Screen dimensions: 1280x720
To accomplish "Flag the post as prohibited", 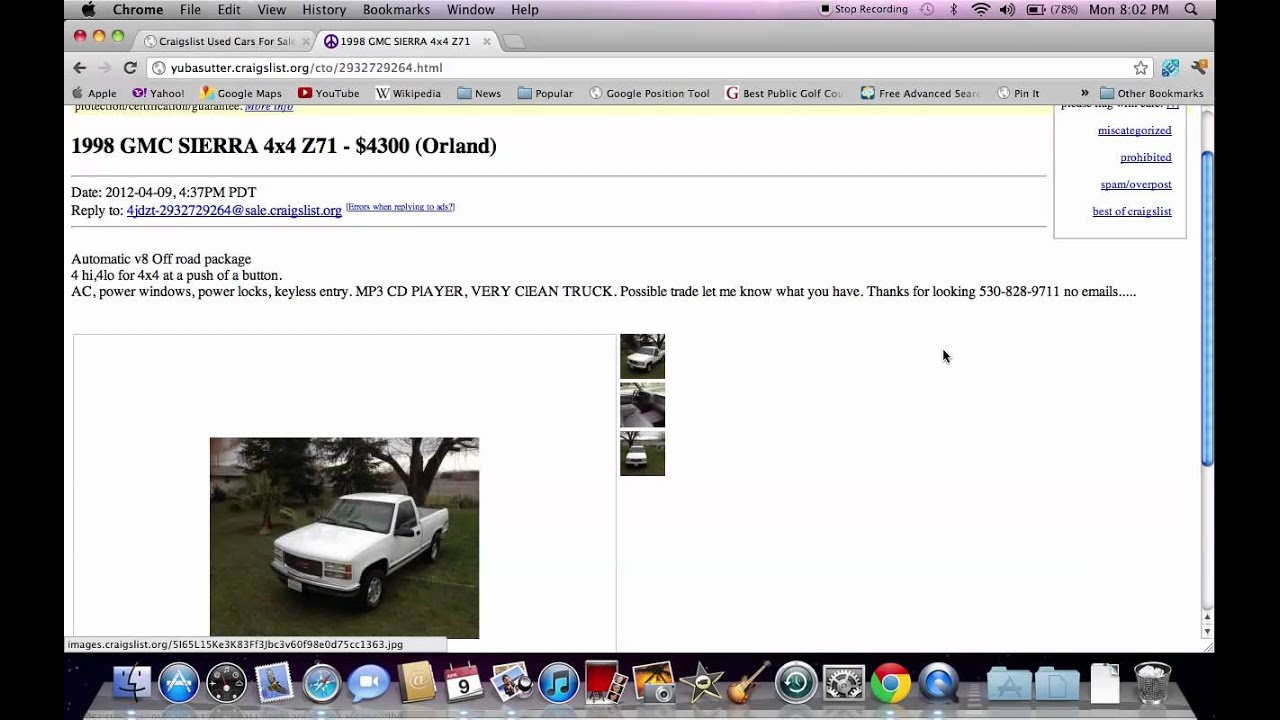I will click(1146, 157).
